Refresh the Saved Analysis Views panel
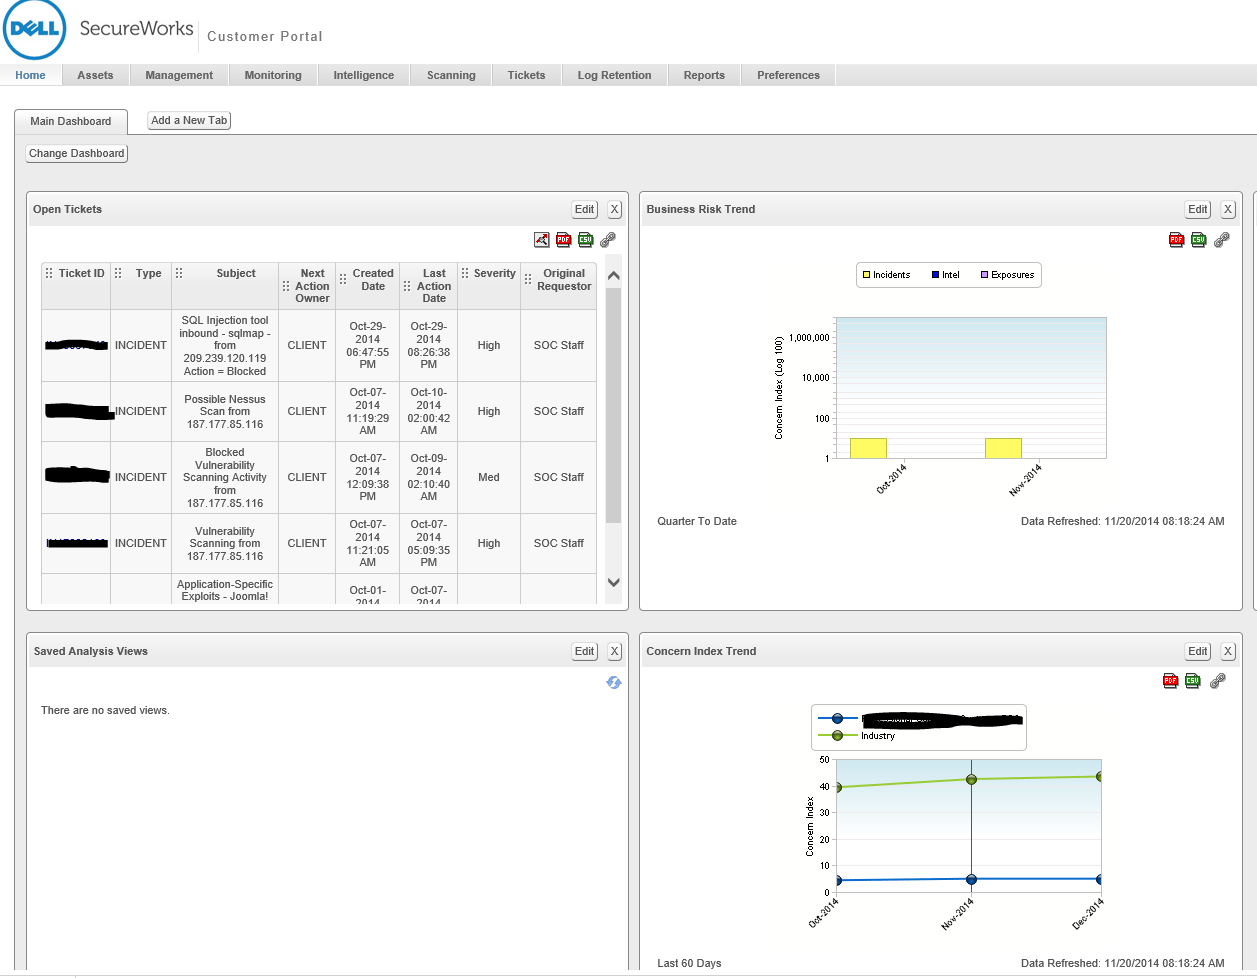 click(613, 682)
